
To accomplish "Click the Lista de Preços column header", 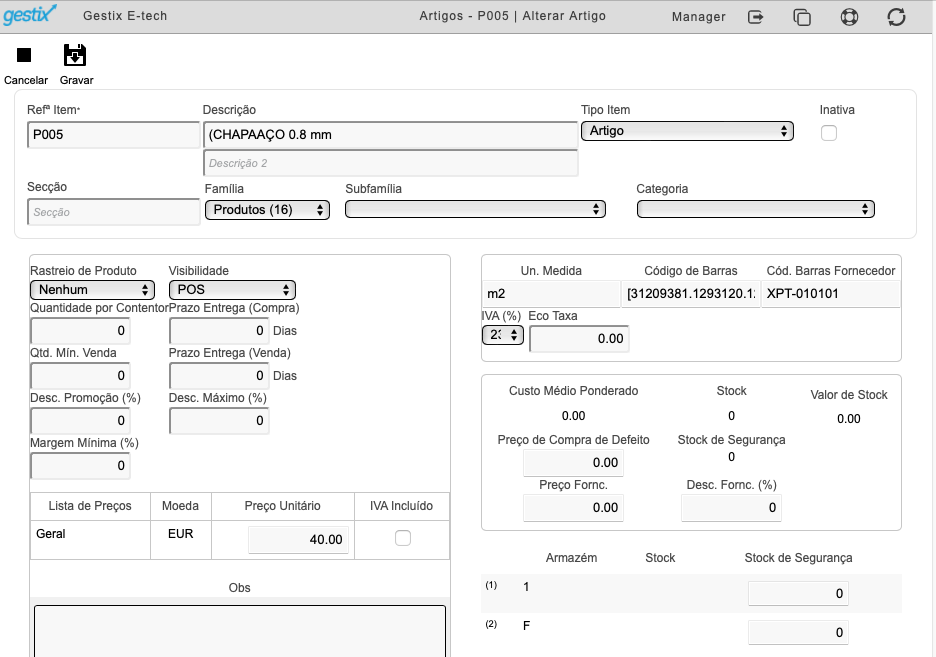I will 90,506.
